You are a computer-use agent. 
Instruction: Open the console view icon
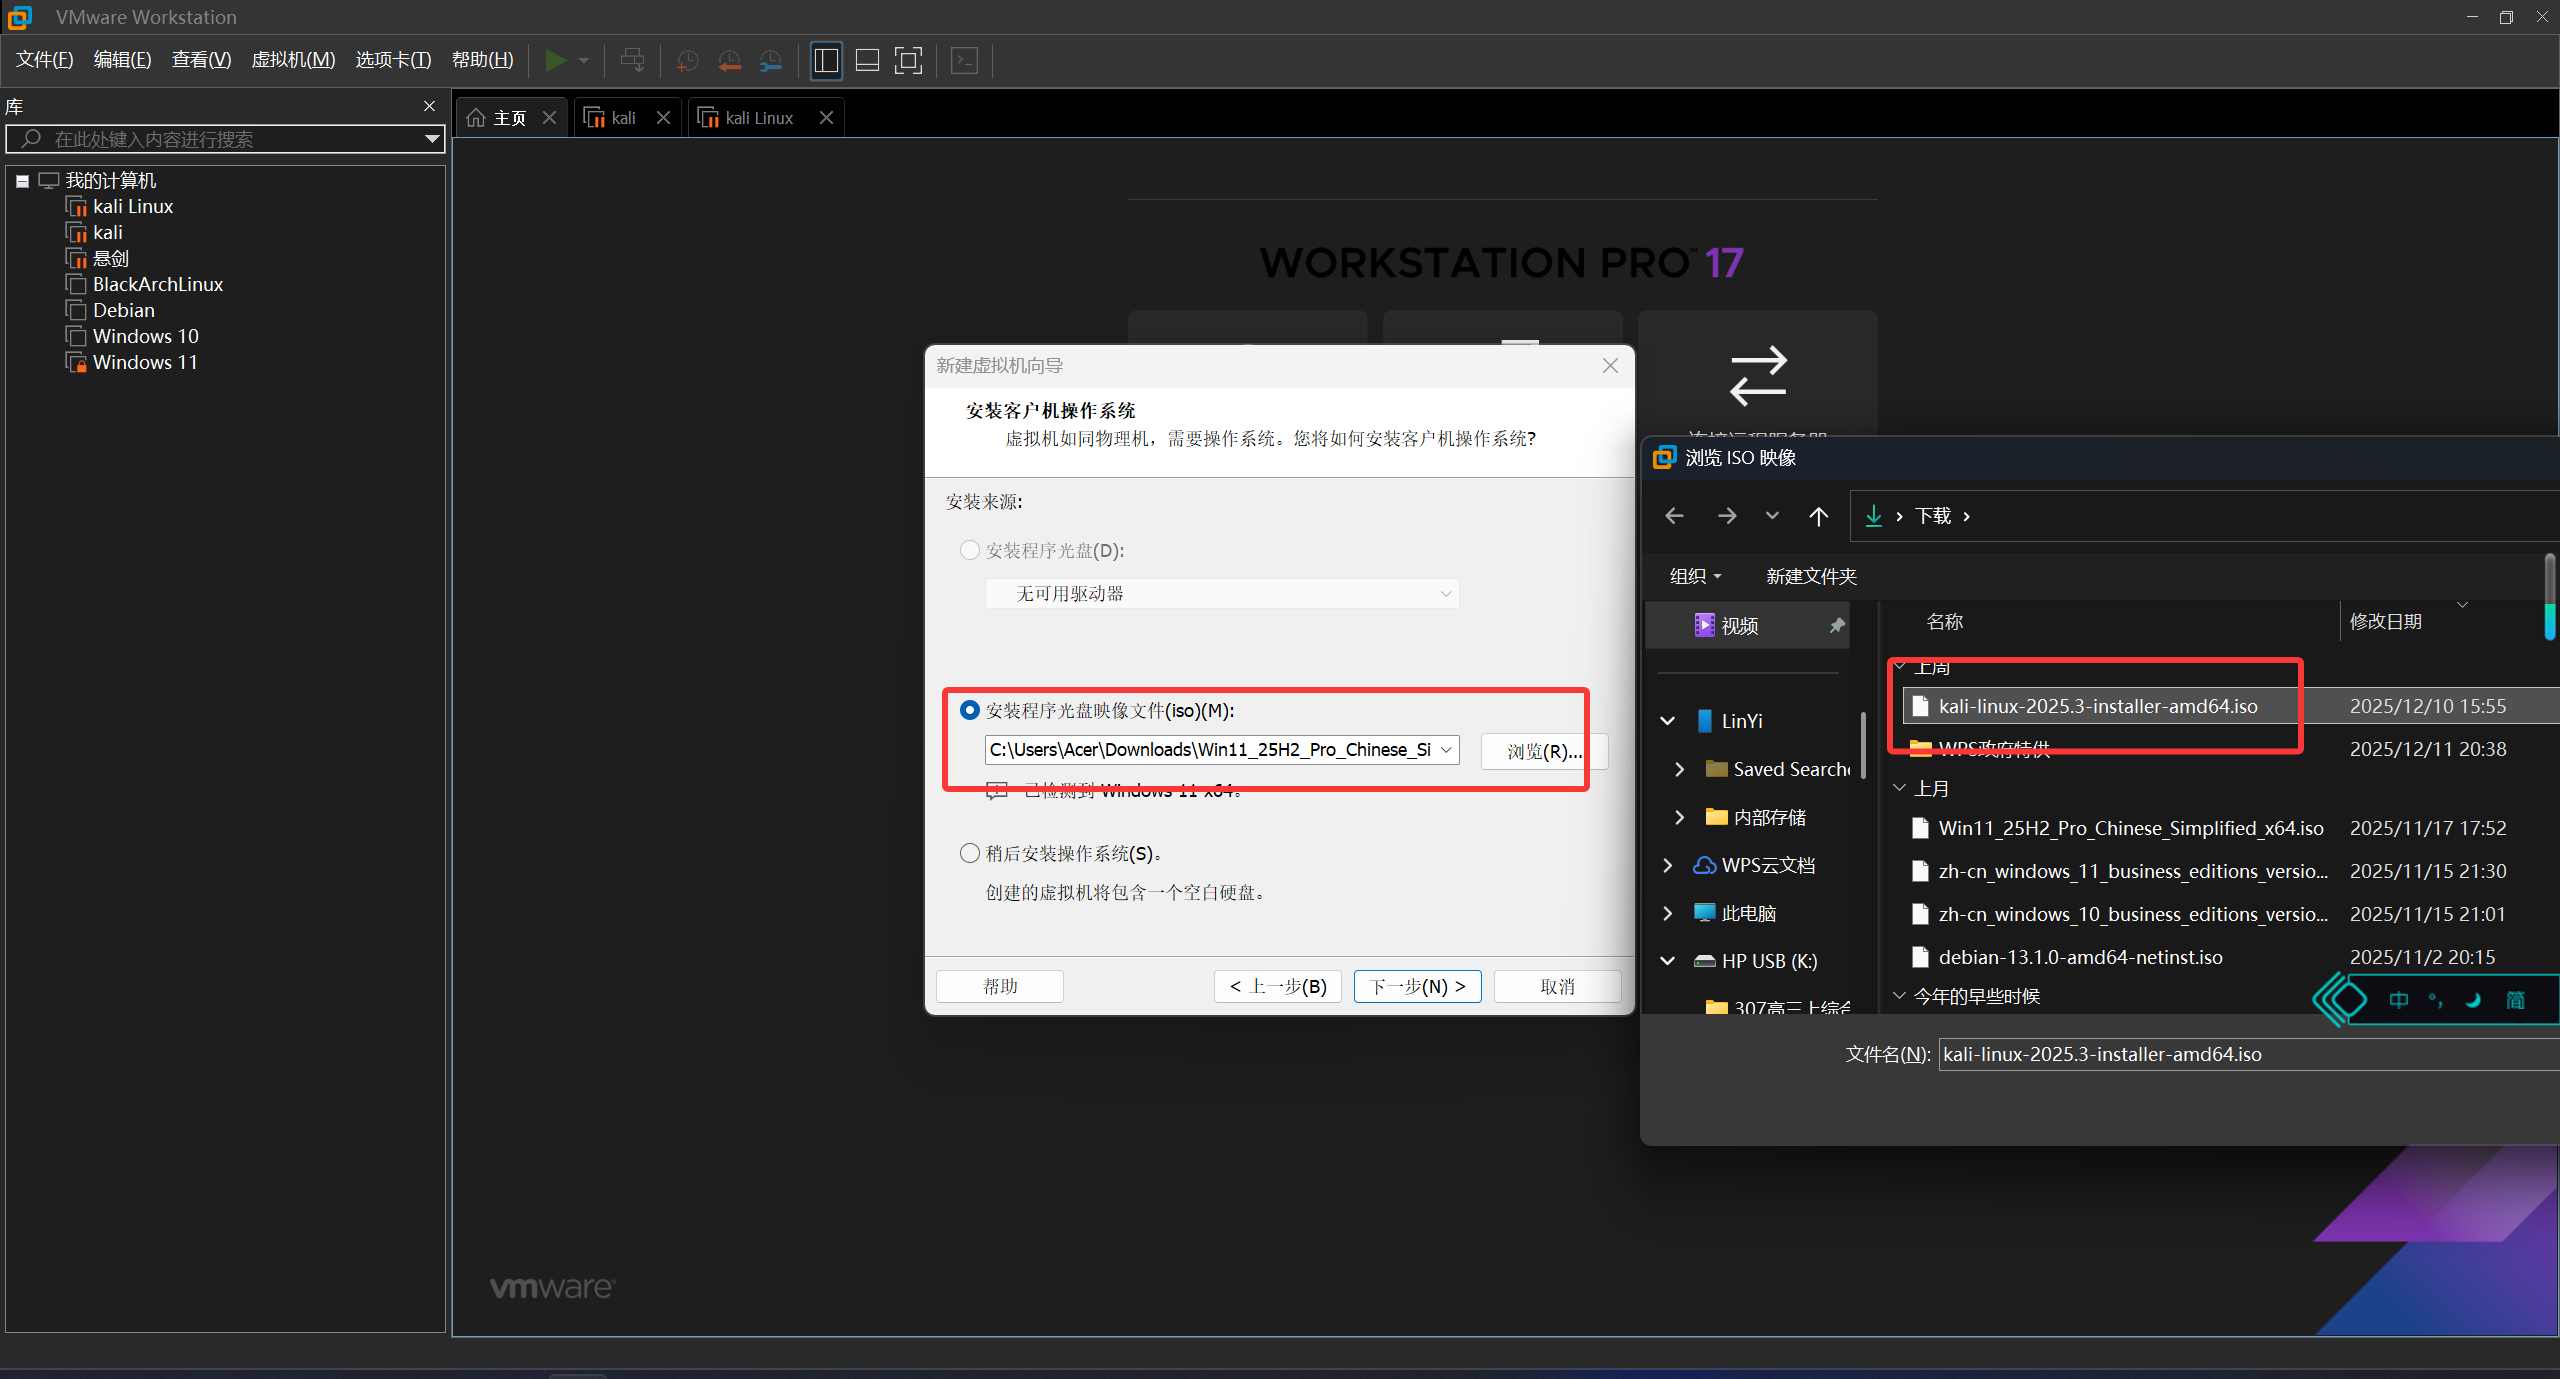[964, 60]
